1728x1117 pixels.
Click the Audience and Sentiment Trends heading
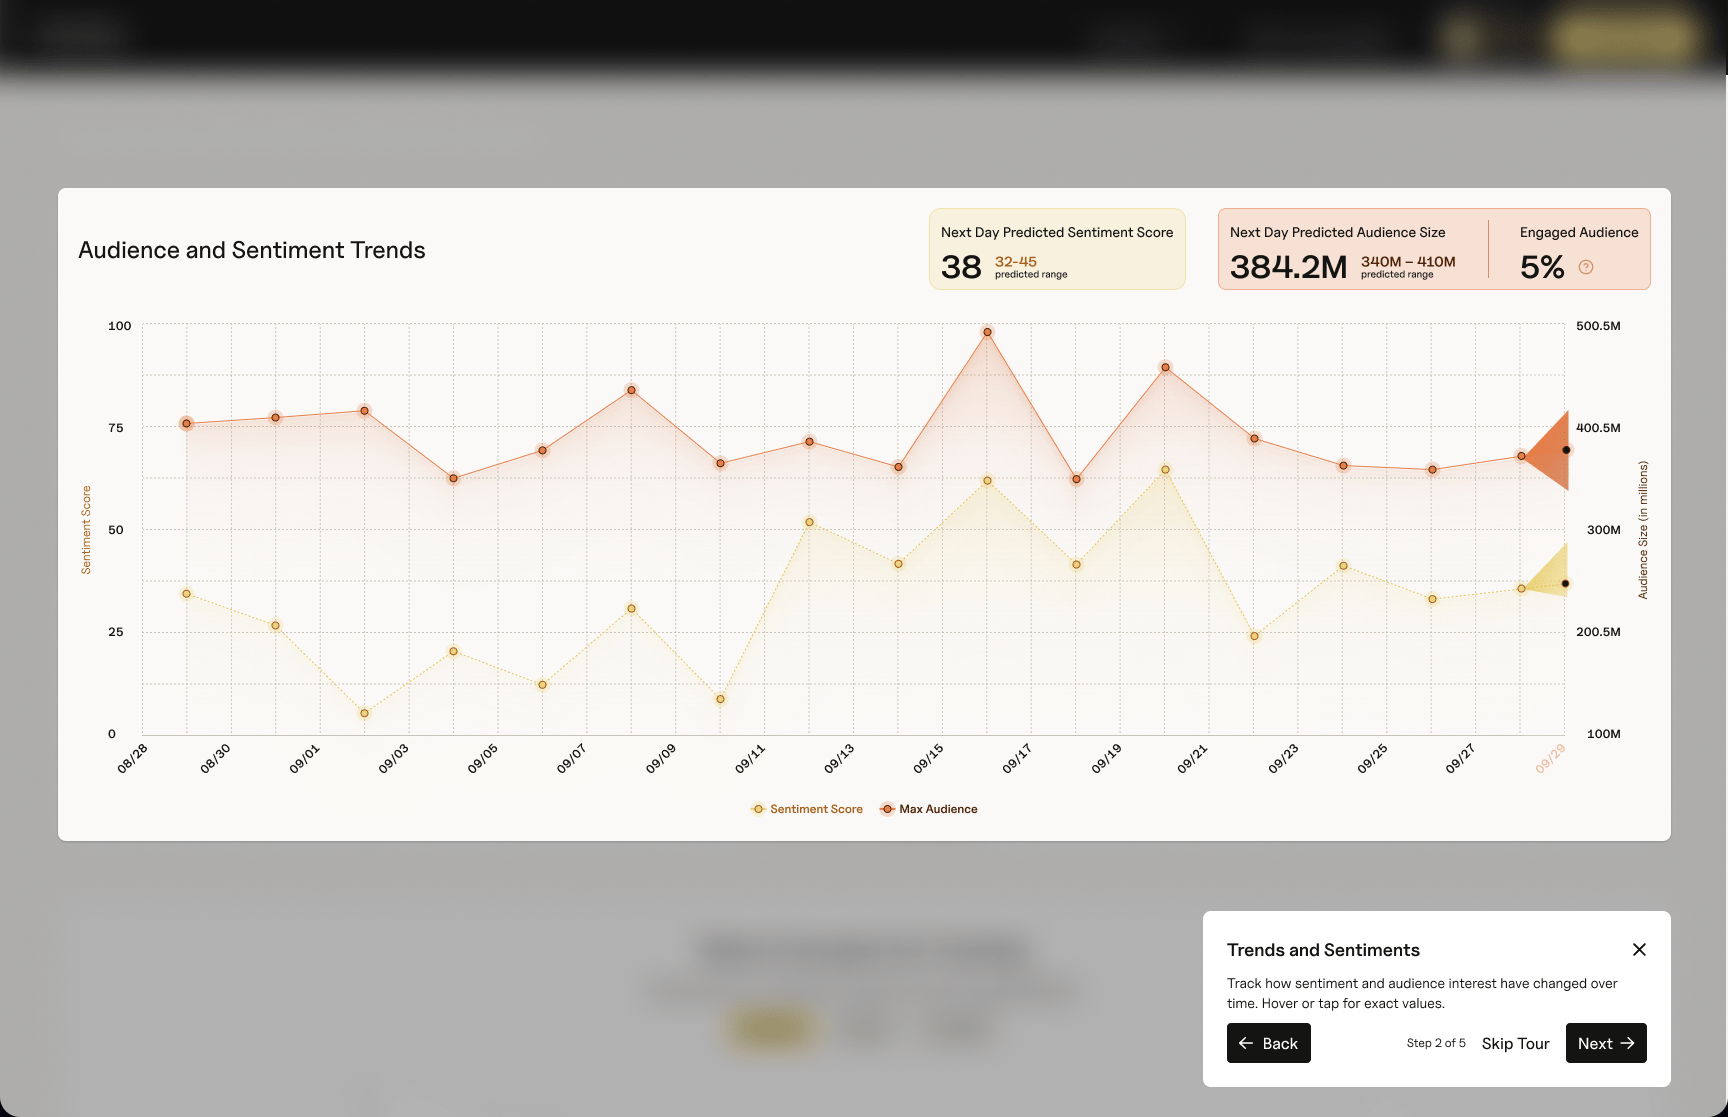(x=252, y=250)
